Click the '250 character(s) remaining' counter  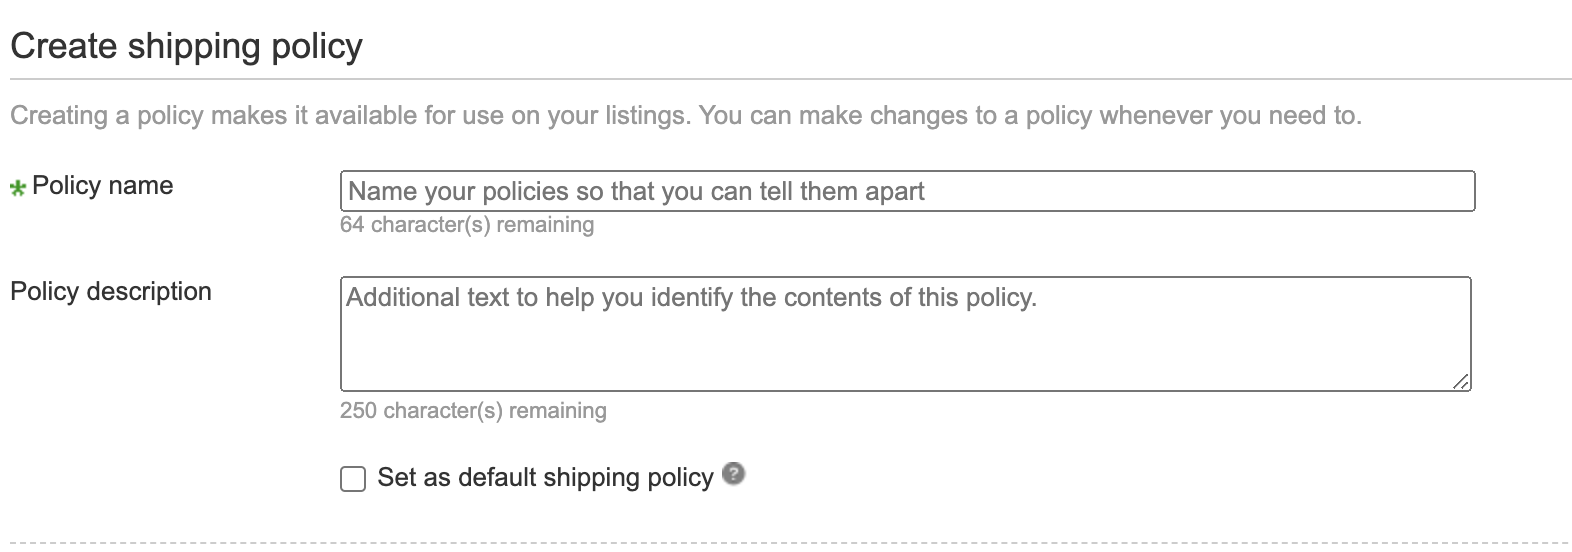(x=473, y=411)
